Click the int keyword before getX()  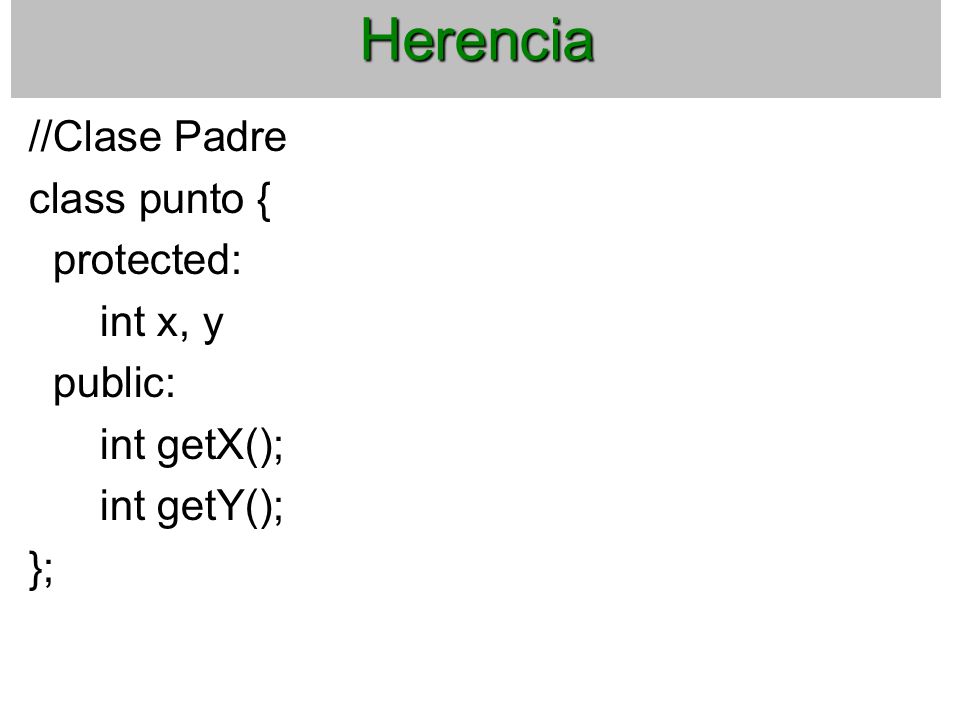pos(122,444)
